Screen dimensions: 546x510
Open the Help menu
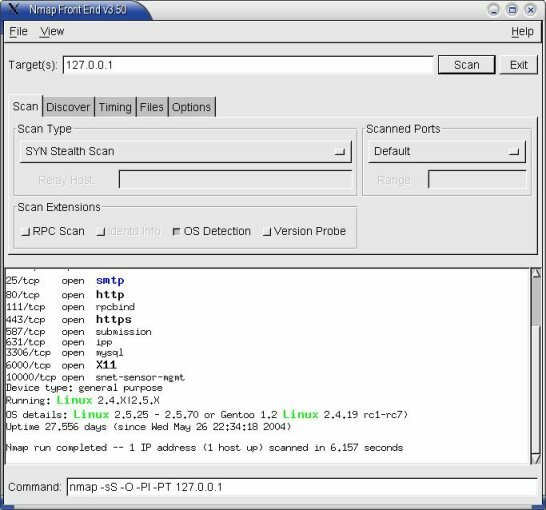pyautogui.click(x=522, y=32)
